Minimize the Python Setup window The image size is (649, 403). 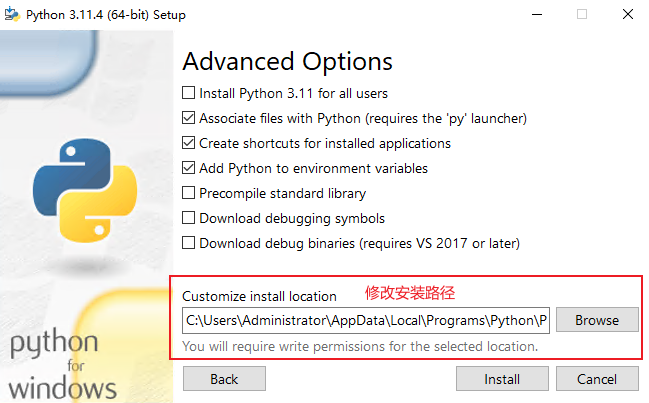(x=537, y=14)
